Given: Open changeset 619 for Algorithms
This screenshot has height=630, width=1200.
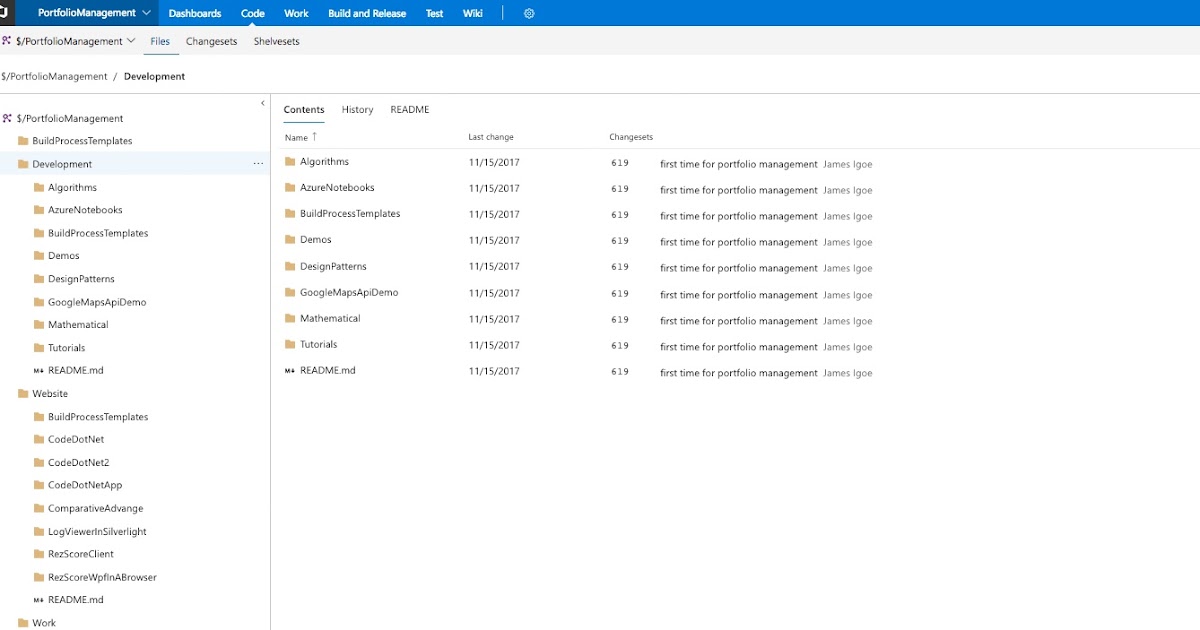Looking at the screenshot, I should coord(620,161).
